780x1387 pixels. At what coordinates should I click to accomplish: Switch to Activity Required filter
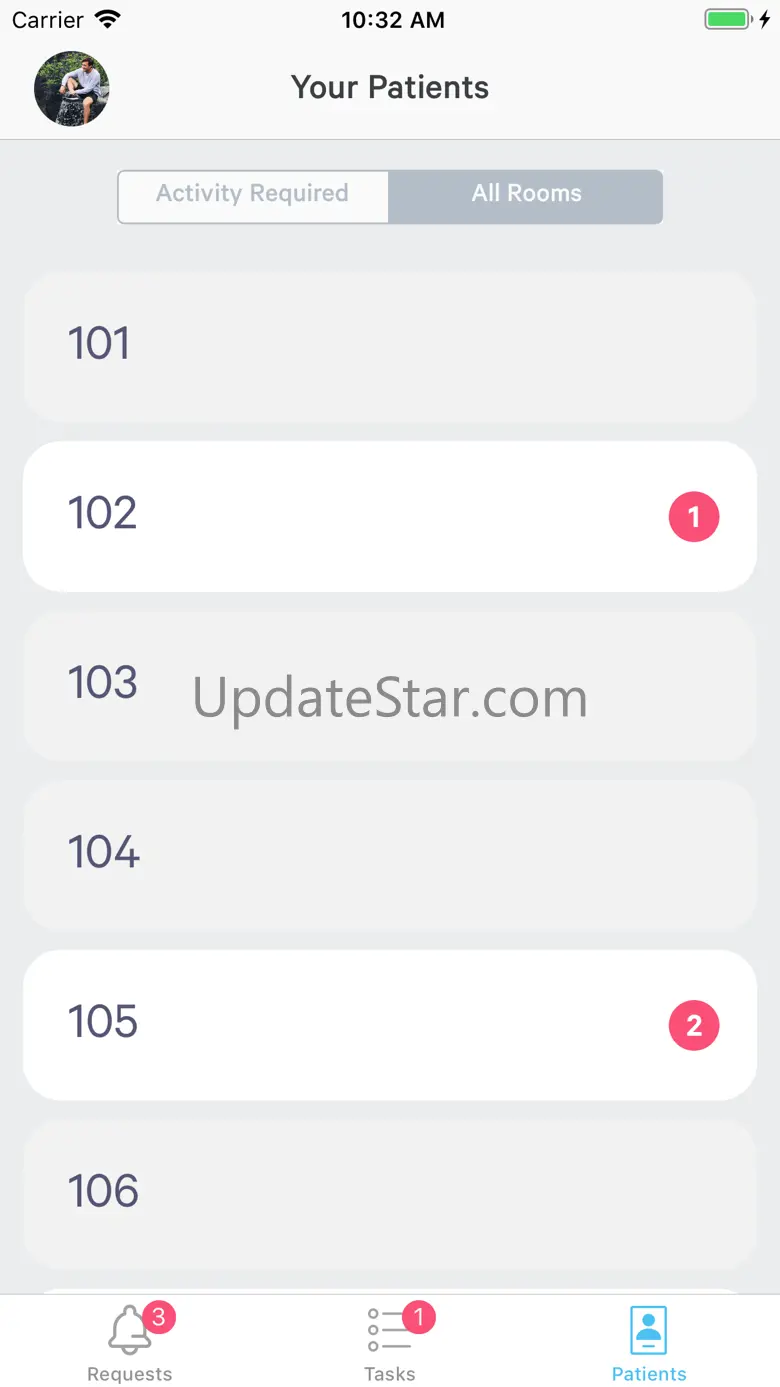coord(253,196)
